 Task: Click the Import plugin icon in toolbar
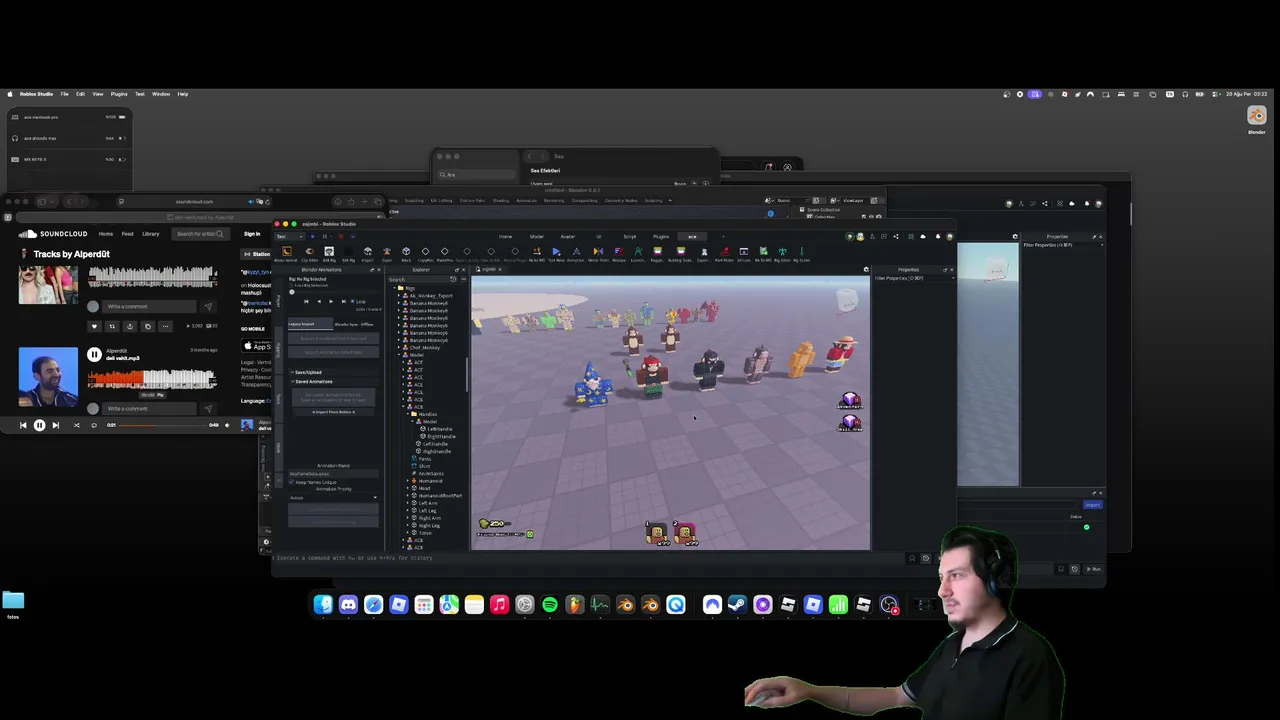(x=367, y=252)
